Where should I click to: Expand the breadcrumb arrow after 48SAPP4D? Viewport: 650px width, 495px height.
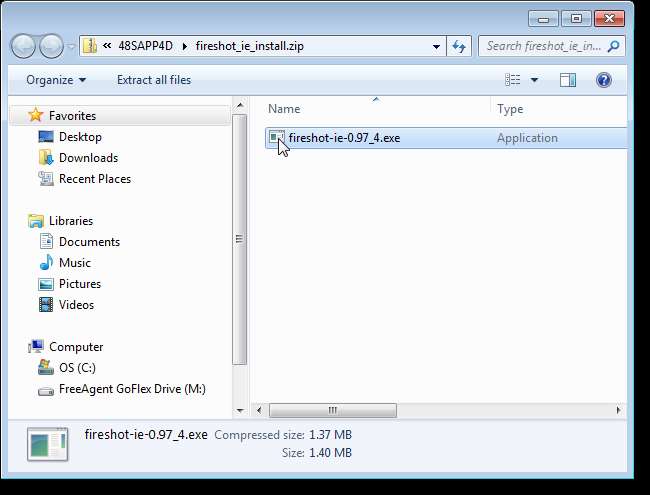coord(185,46)
